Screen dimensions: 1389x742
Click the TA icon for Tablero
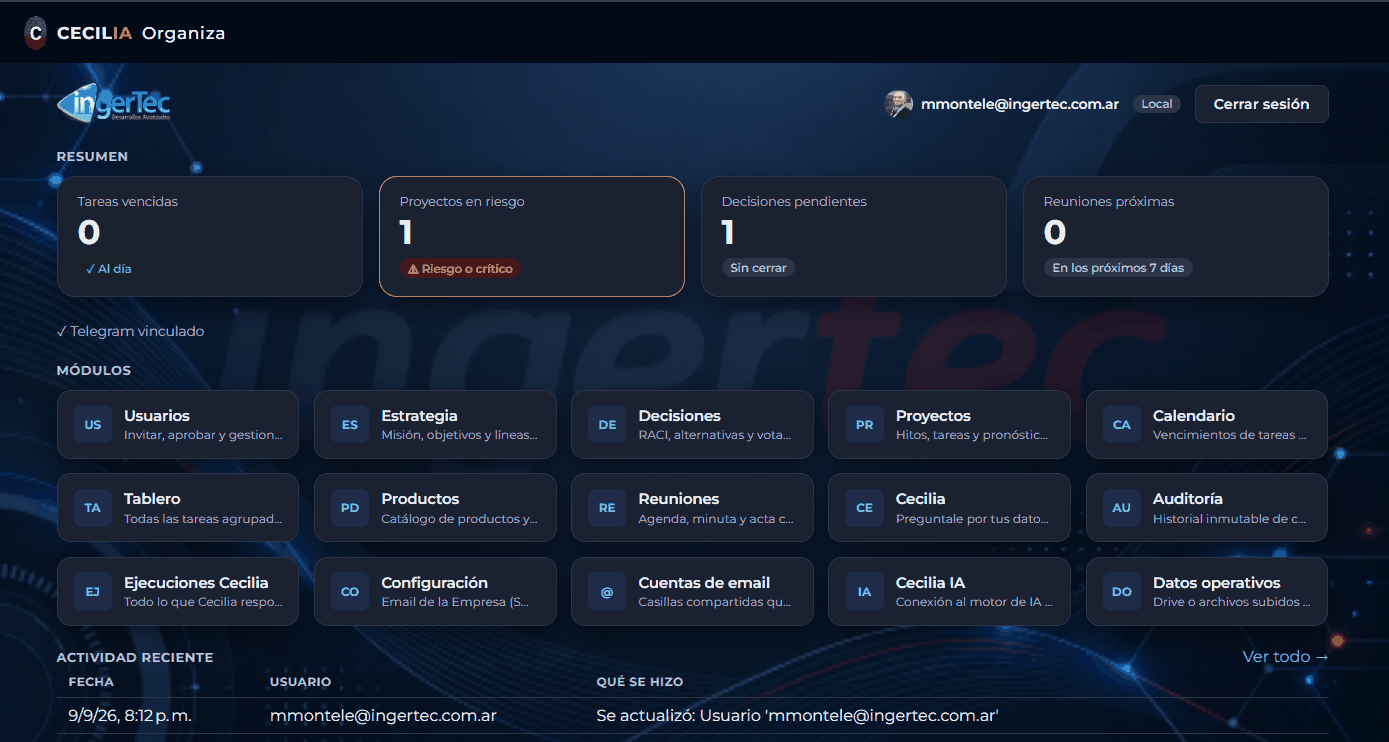(x=93, y=507)
